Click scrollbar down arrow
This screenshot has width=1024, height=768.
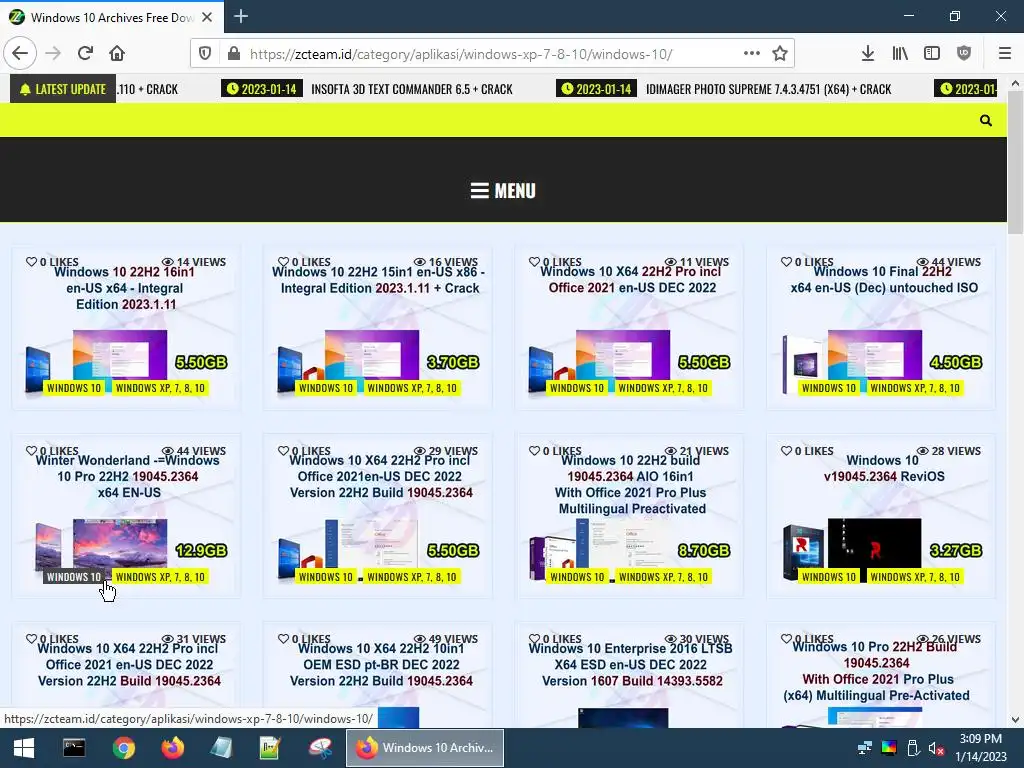1015,720
